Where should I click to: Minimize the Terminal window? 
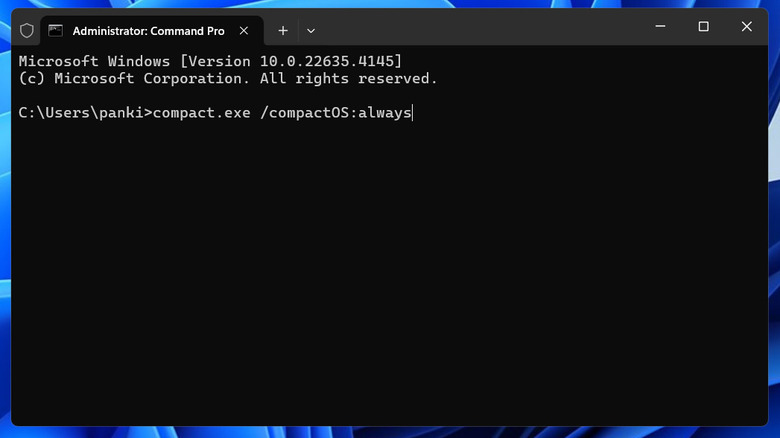click(x=661, y=26)
